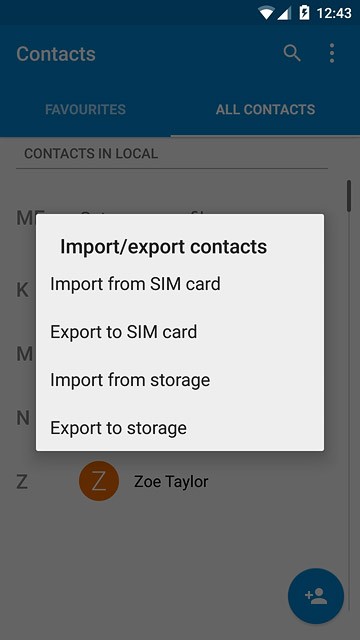Tap the Contacts app title
Screen dimensions: 360x640
[56, 54]
